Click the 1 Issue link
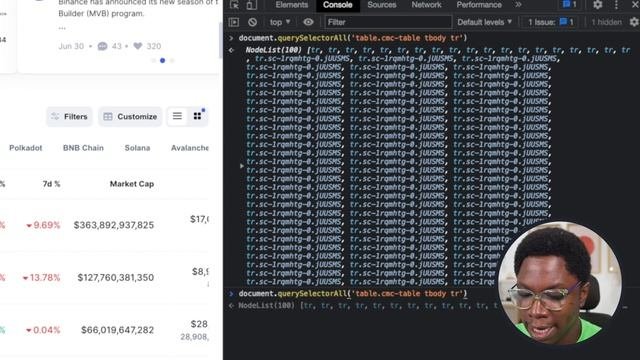Viewport: 640px width, 360px height. click(x=551, y=22)
